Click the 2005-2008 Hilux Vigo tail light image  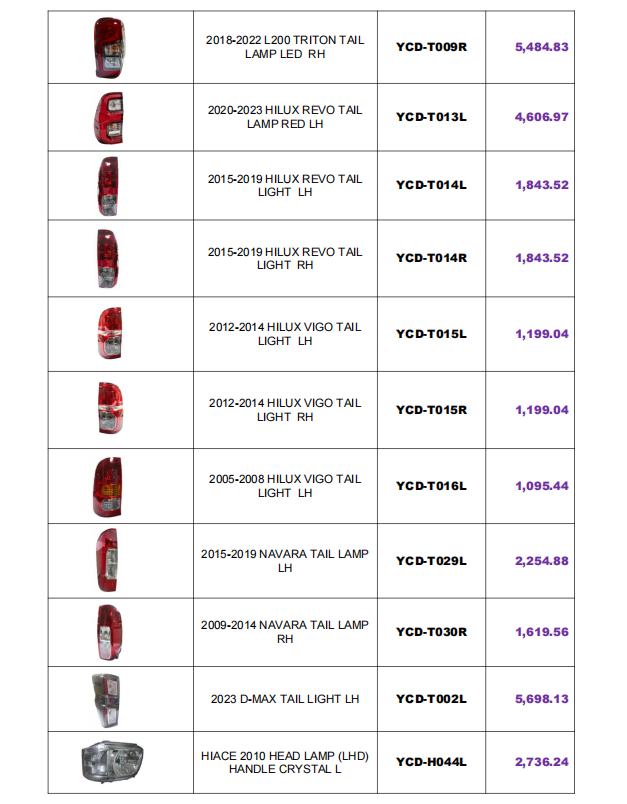[108, 487]
